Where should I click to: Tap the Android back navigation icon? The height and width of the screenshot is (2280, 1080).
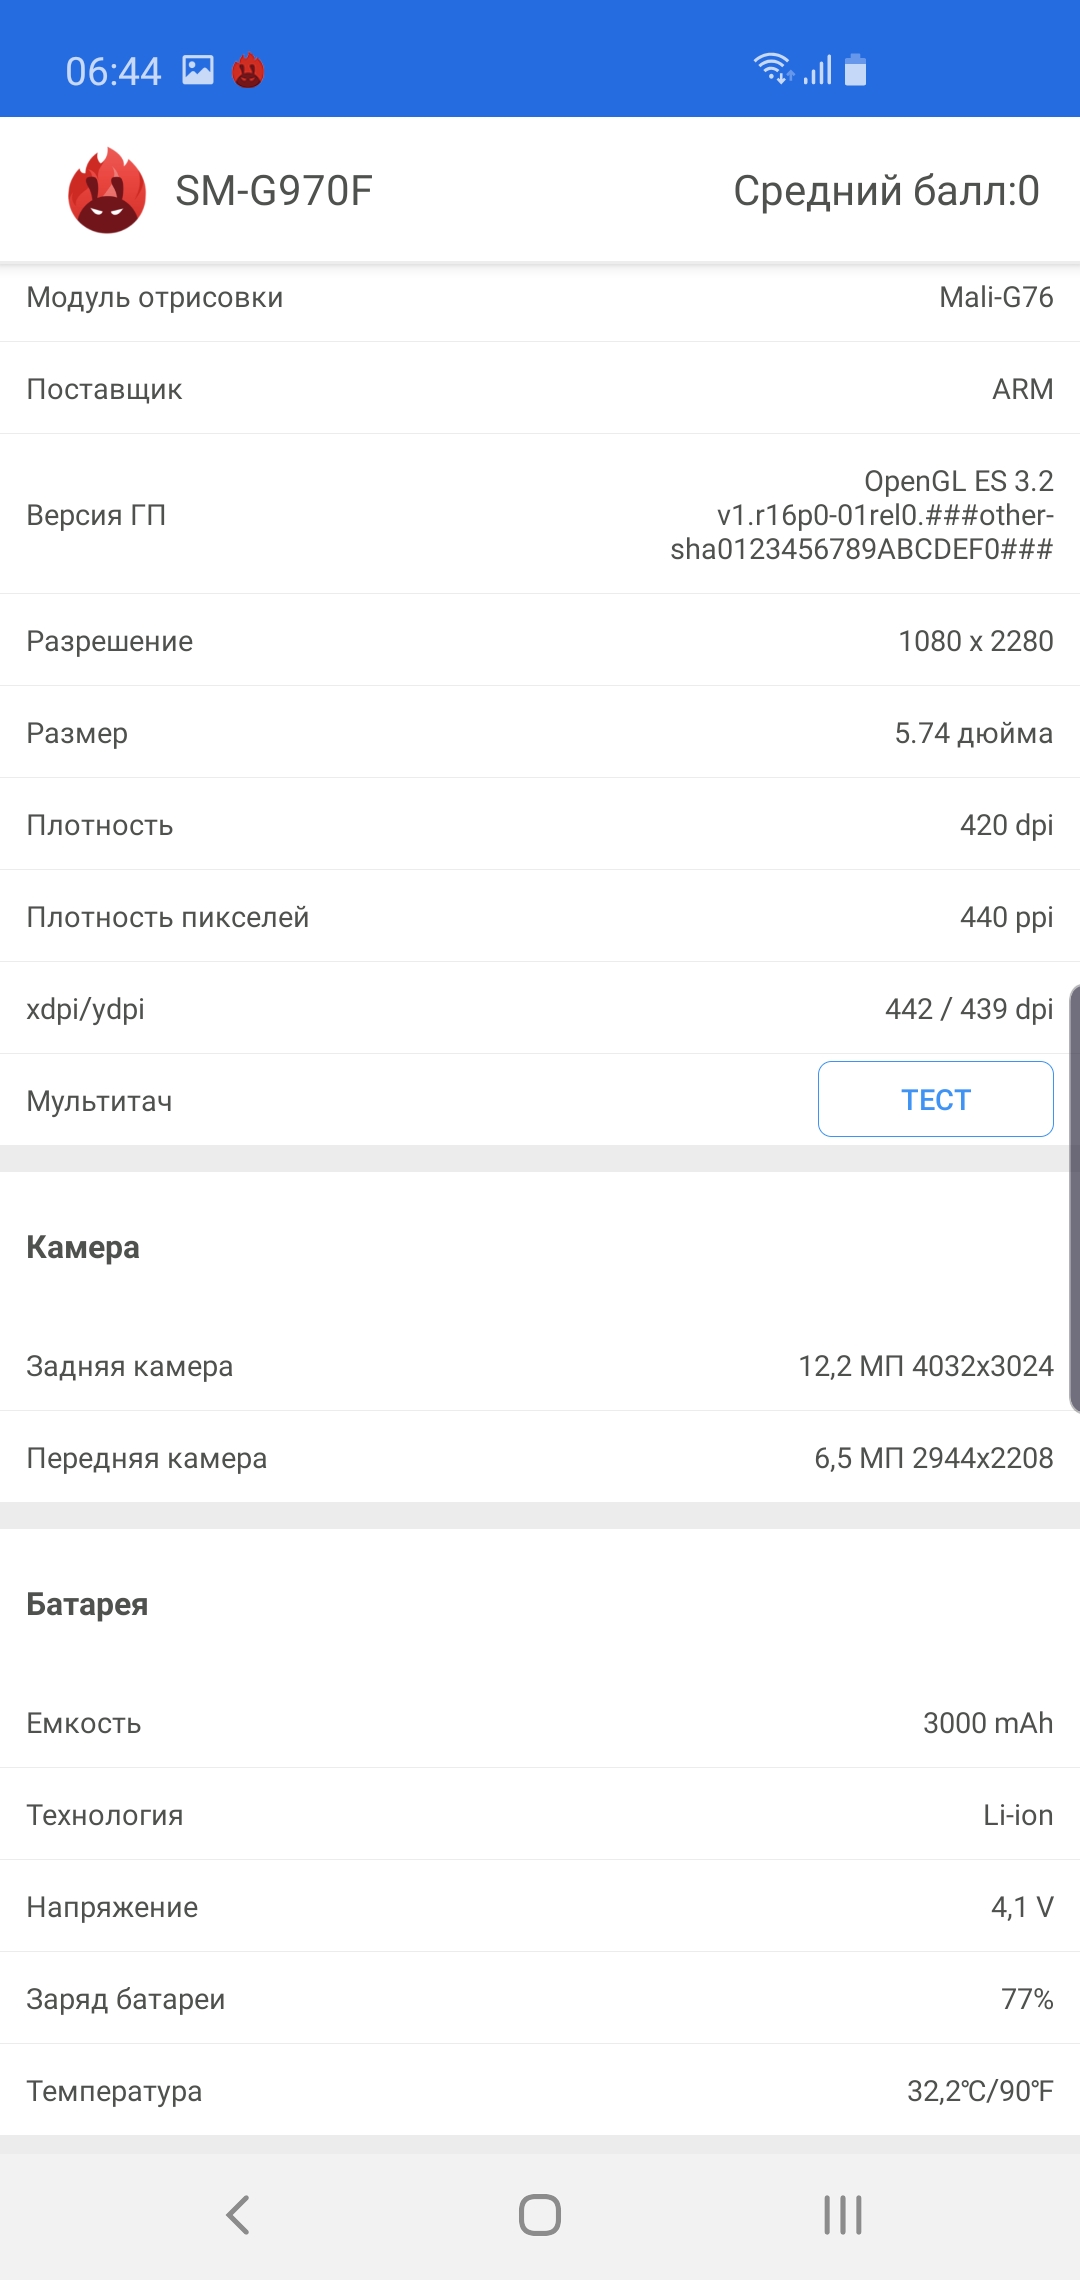click(x=238, y=2214)
